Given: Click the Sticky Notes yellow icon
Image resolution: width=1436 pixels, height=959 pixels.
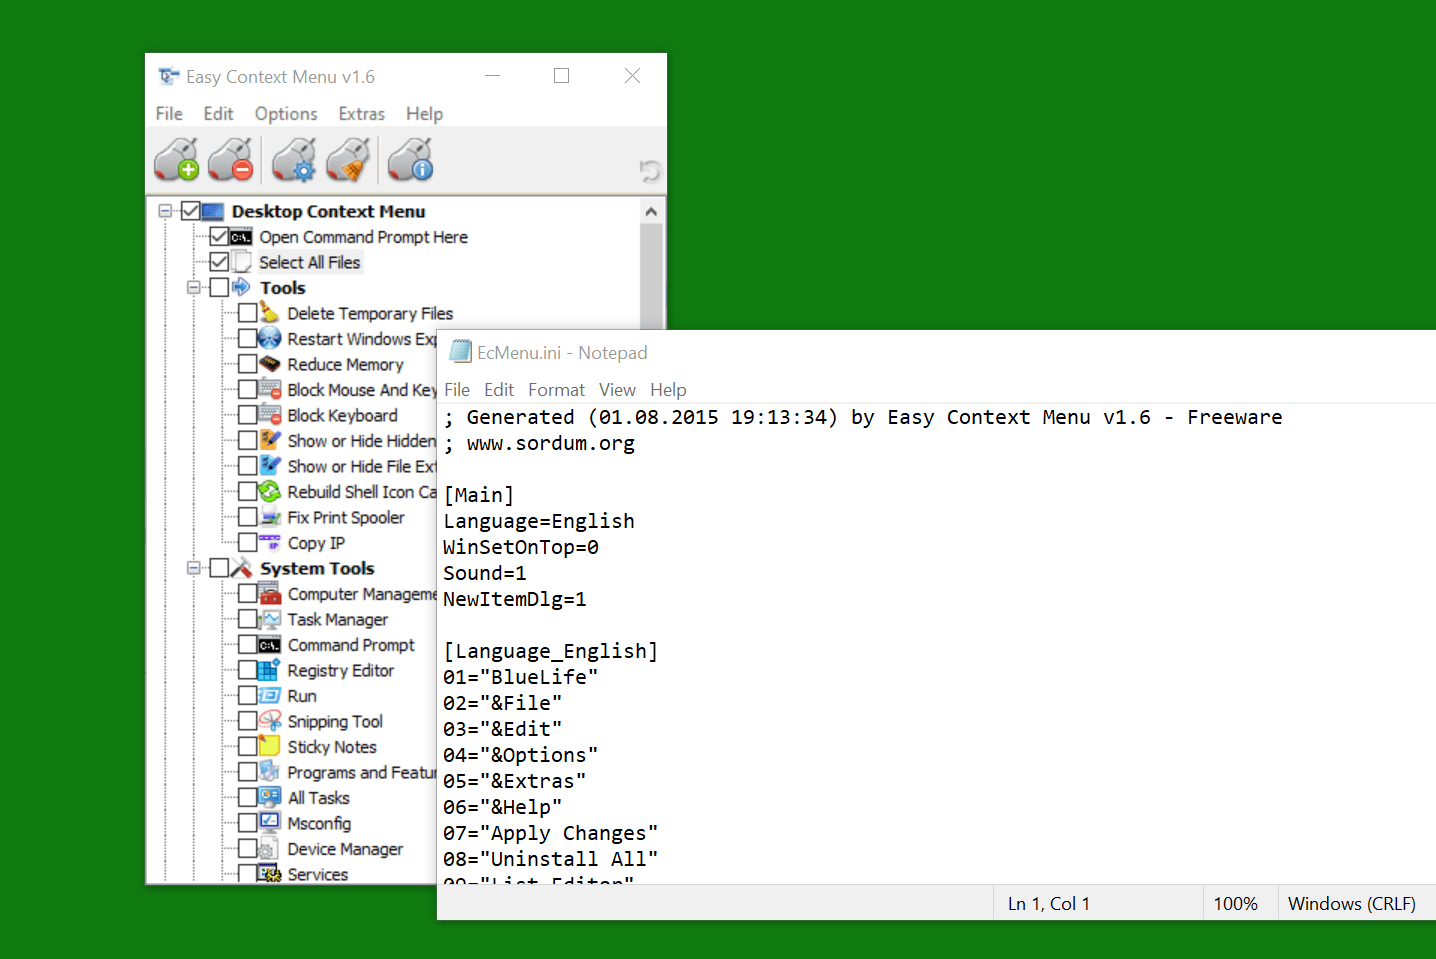Looking at the screenshot, I should pyautogui.click(x=270, y=746).
